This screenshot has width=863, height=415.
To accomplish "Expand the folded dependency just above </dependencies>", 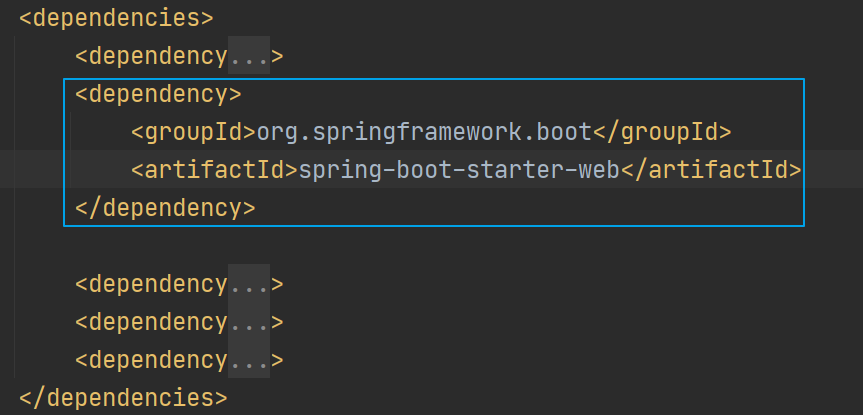I will 249,359.
